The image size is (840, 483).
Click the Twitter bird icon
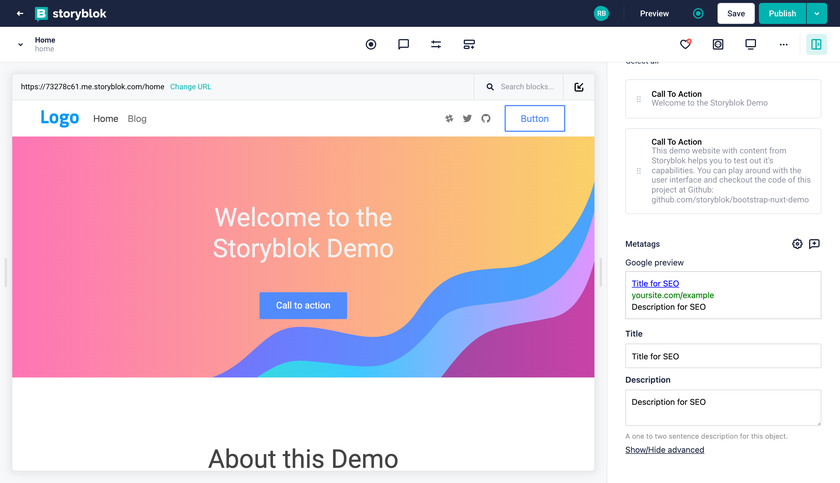pos(467,118)
